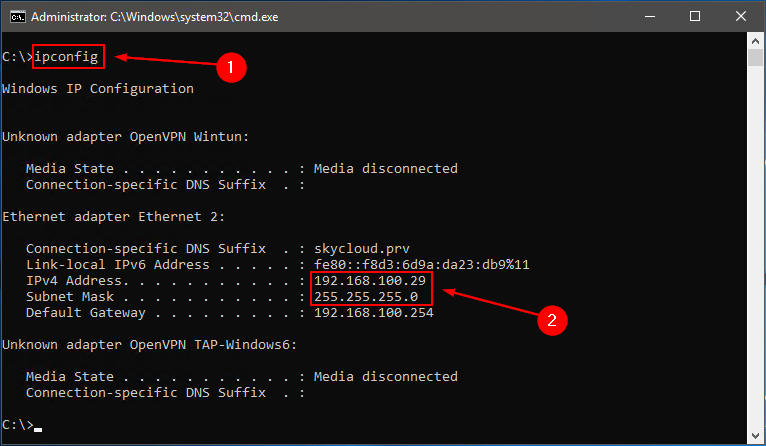Click the red annotation circle numbered 1

231,67
